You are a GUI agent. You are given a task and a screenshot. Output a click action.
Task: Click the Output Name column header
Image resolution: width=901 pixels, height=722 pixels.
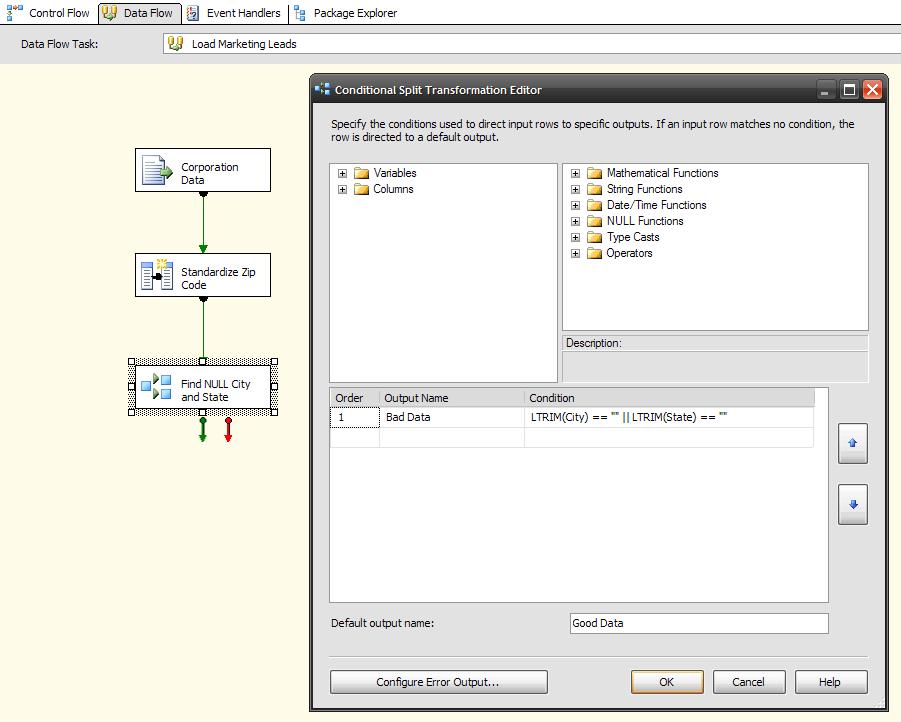[x=452, y=398]
